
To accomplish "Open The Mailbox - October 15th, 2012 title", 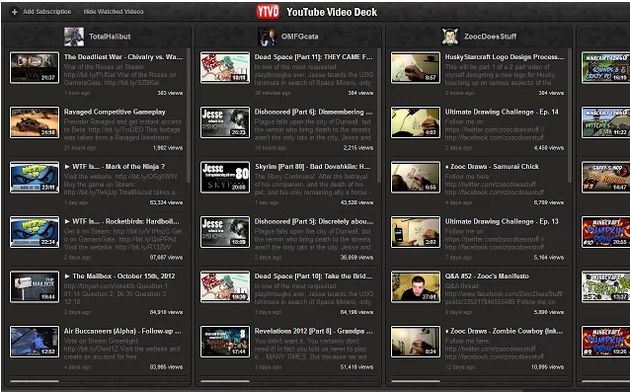I will click(120, 276).
